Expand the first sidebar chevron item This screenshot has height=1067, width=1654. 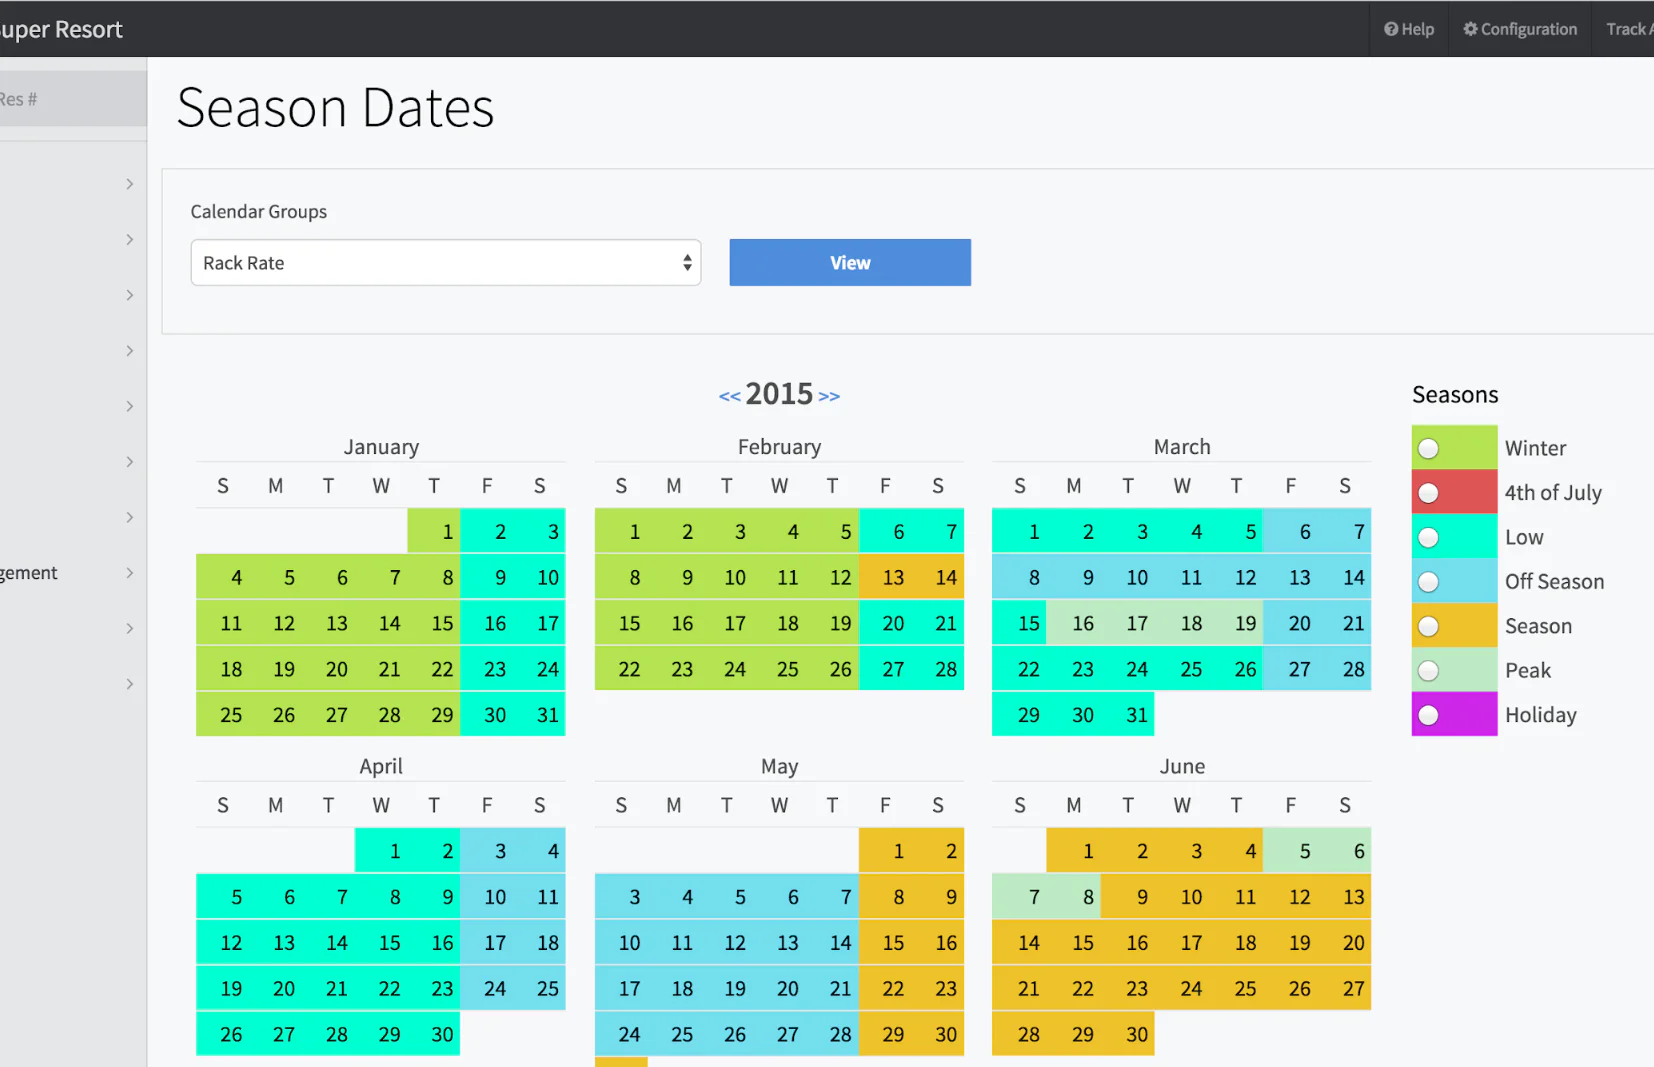click(x=130, y=184)
